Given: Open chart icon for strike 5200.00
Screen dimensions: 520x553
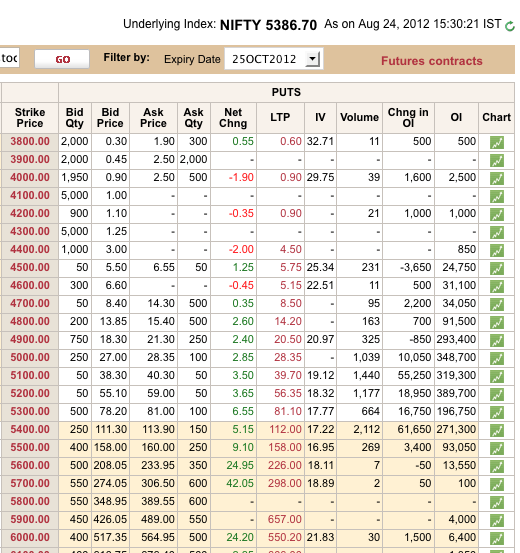Looking at the screenshot, I should [497, 394].
